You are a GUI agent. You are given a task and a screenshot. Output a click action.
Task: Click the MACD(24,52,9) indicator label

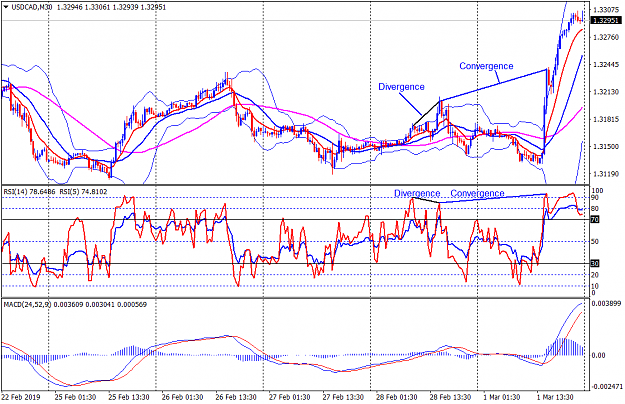pos(26,304)
